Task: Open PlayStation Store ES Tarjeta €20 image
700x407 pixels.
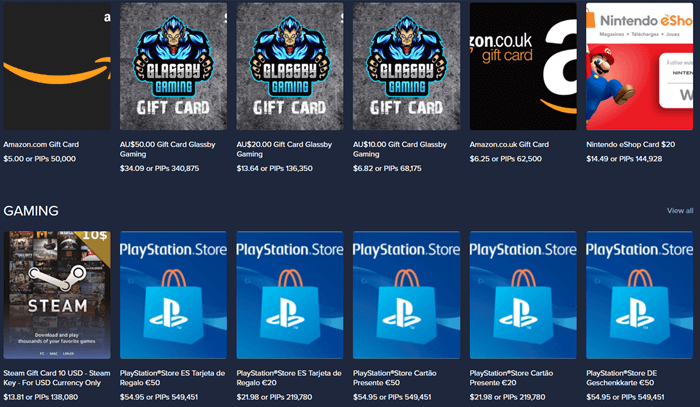Action: point(290,295)
